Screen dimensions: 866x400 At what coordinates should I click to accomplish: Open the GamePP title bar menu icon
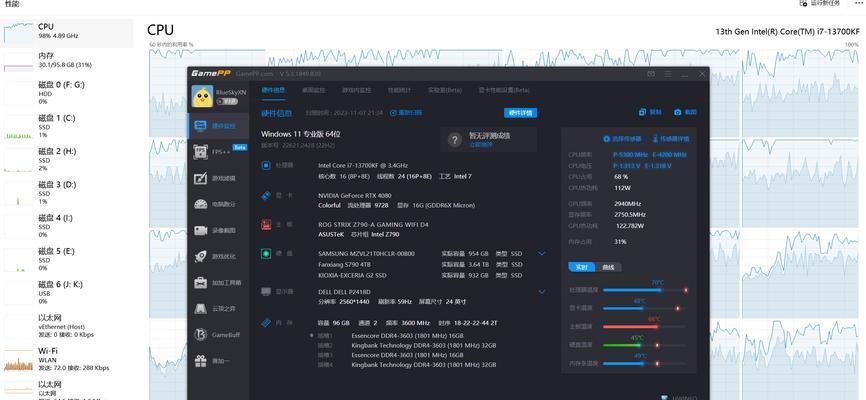tap(668, 74)
